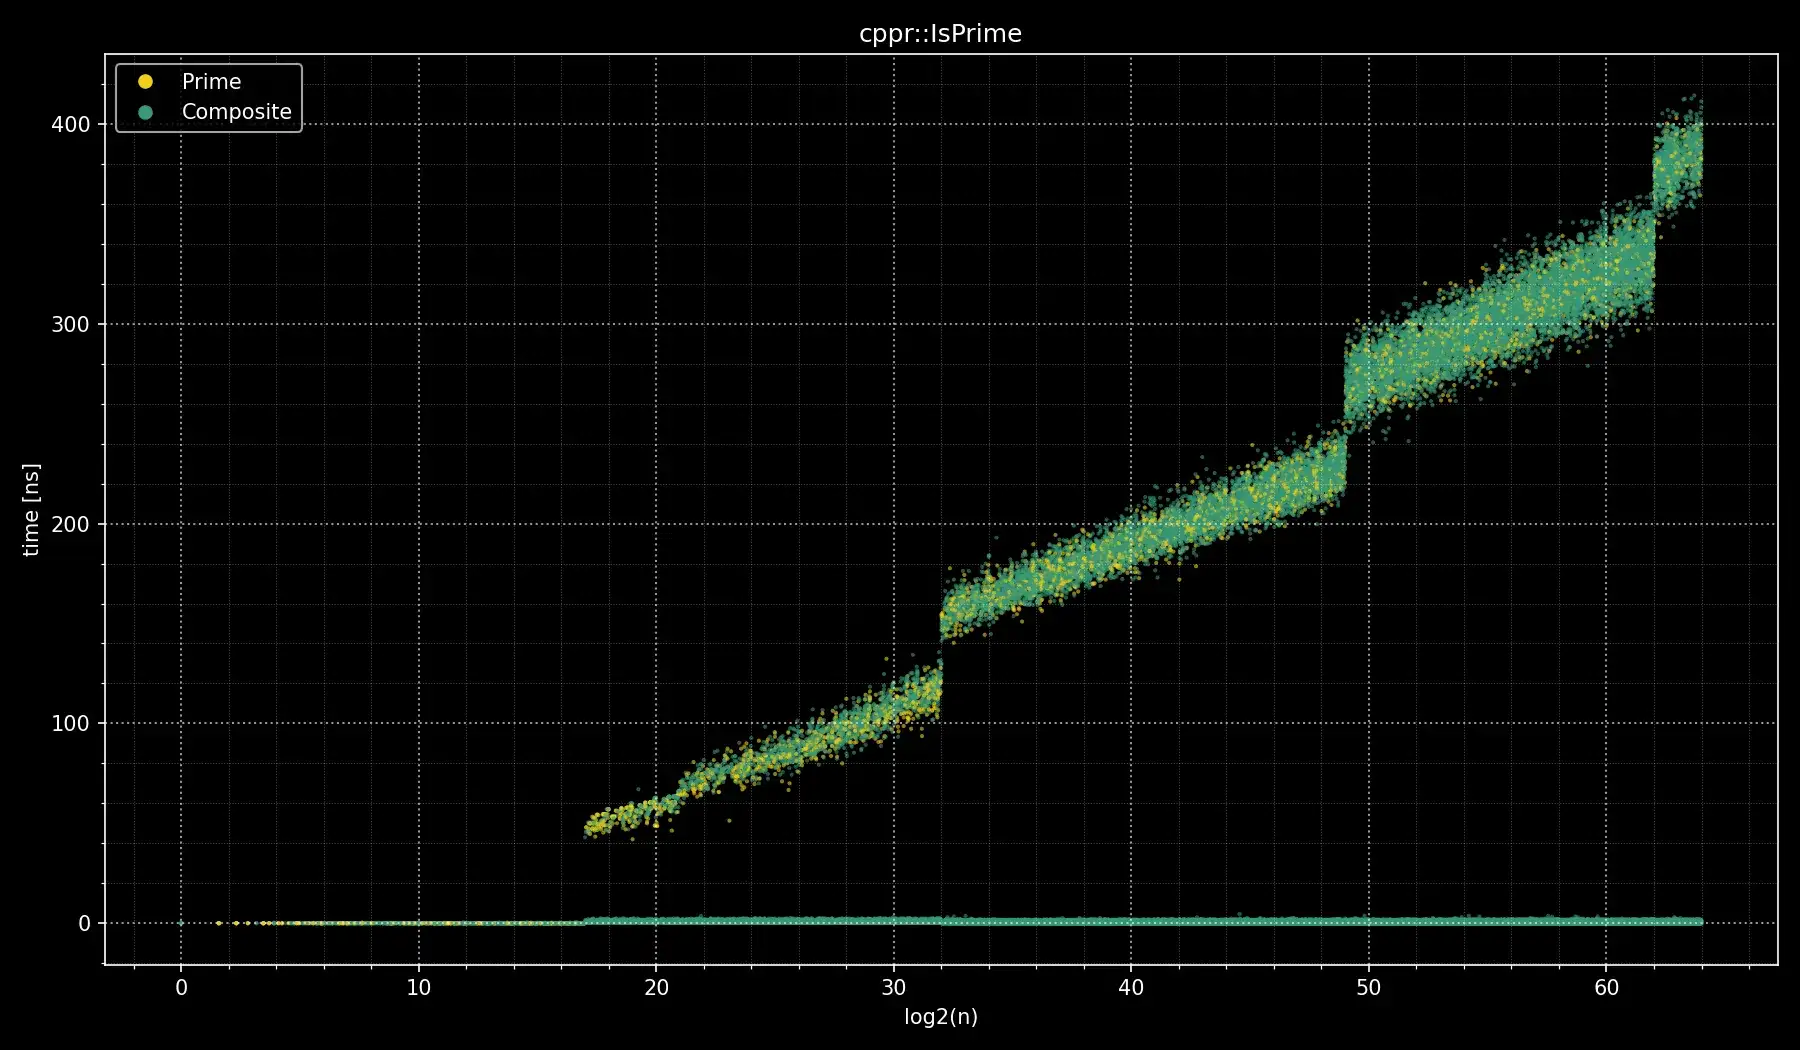Click the y-axis tick label 0
The image size is (1800, 1050).
click(x=84, y=924)
